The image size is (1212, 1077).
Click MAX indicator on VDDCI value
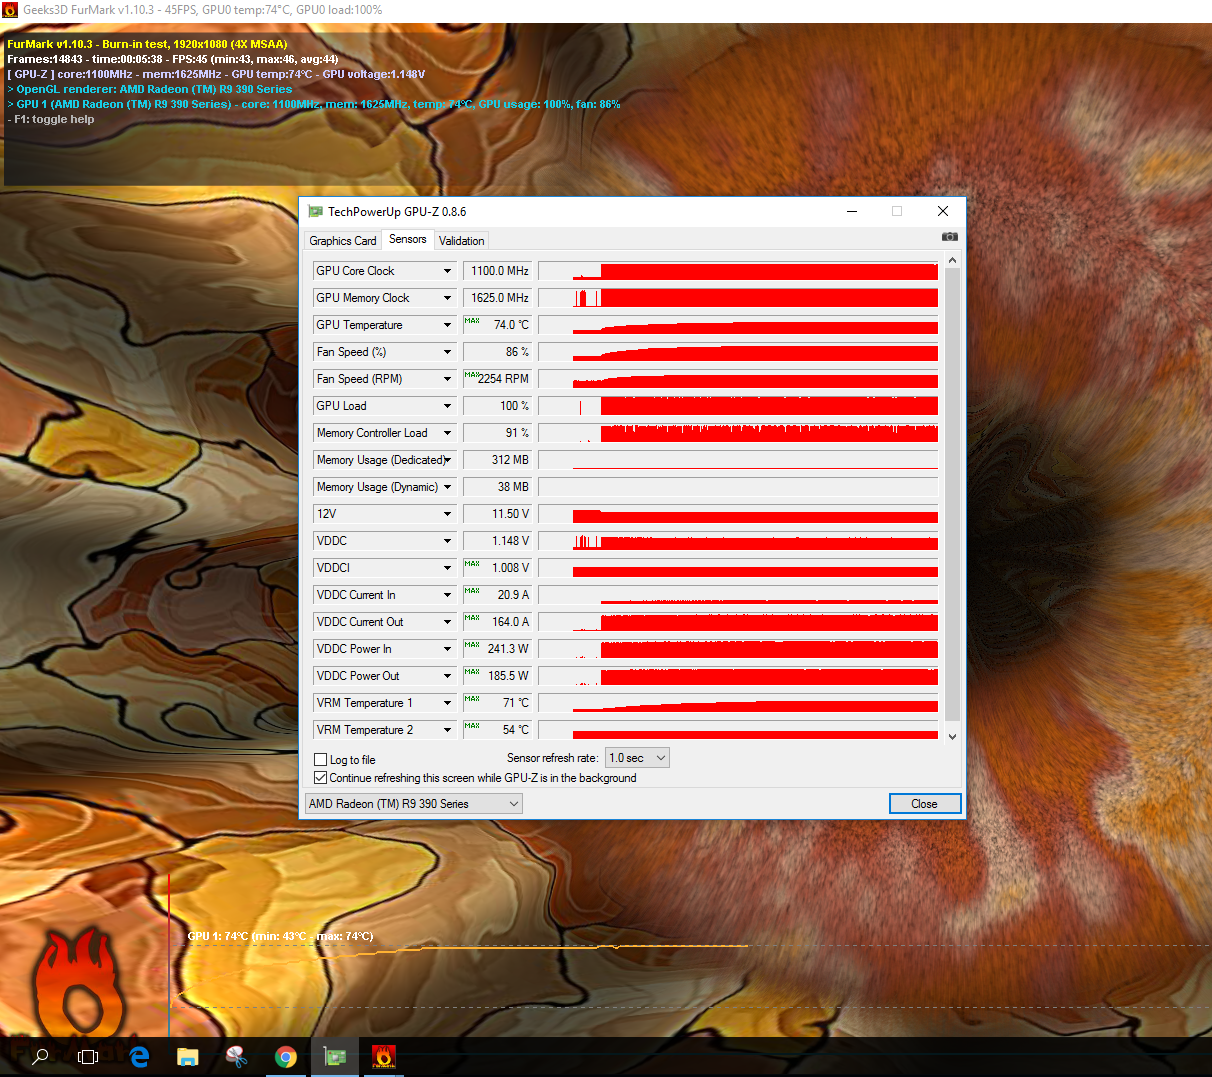pos(472,564)
